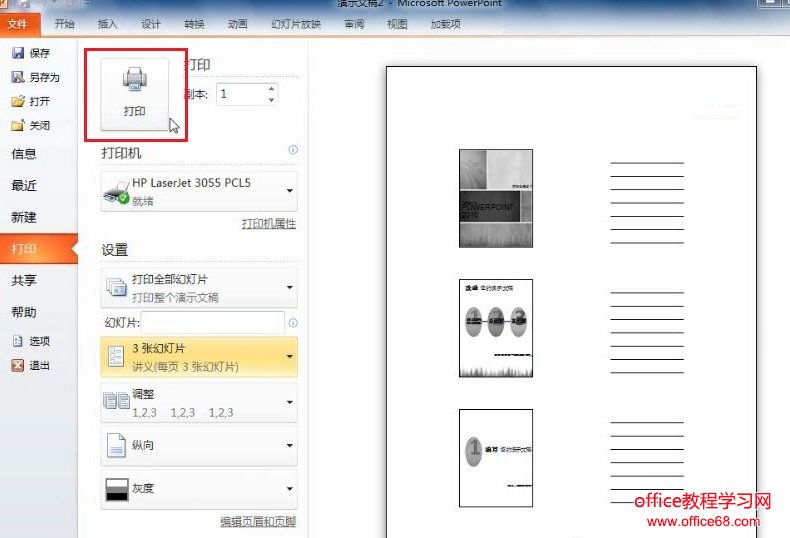
Task: Switch to the Home (开始) tab
Action: (64, 24)
